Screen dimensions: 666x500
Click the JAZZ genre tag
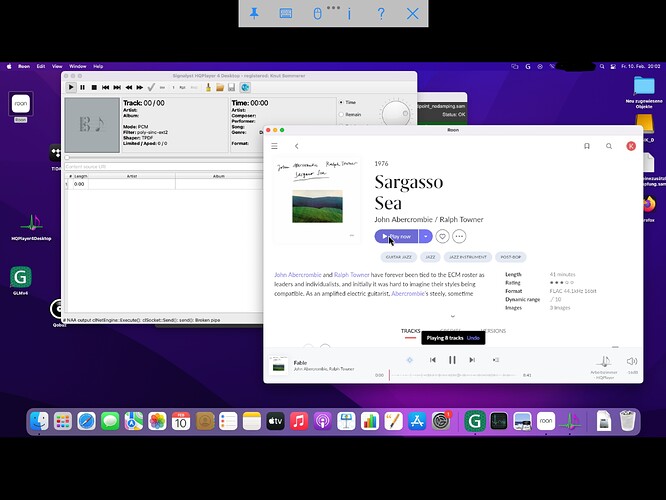[x=430, y=257]
